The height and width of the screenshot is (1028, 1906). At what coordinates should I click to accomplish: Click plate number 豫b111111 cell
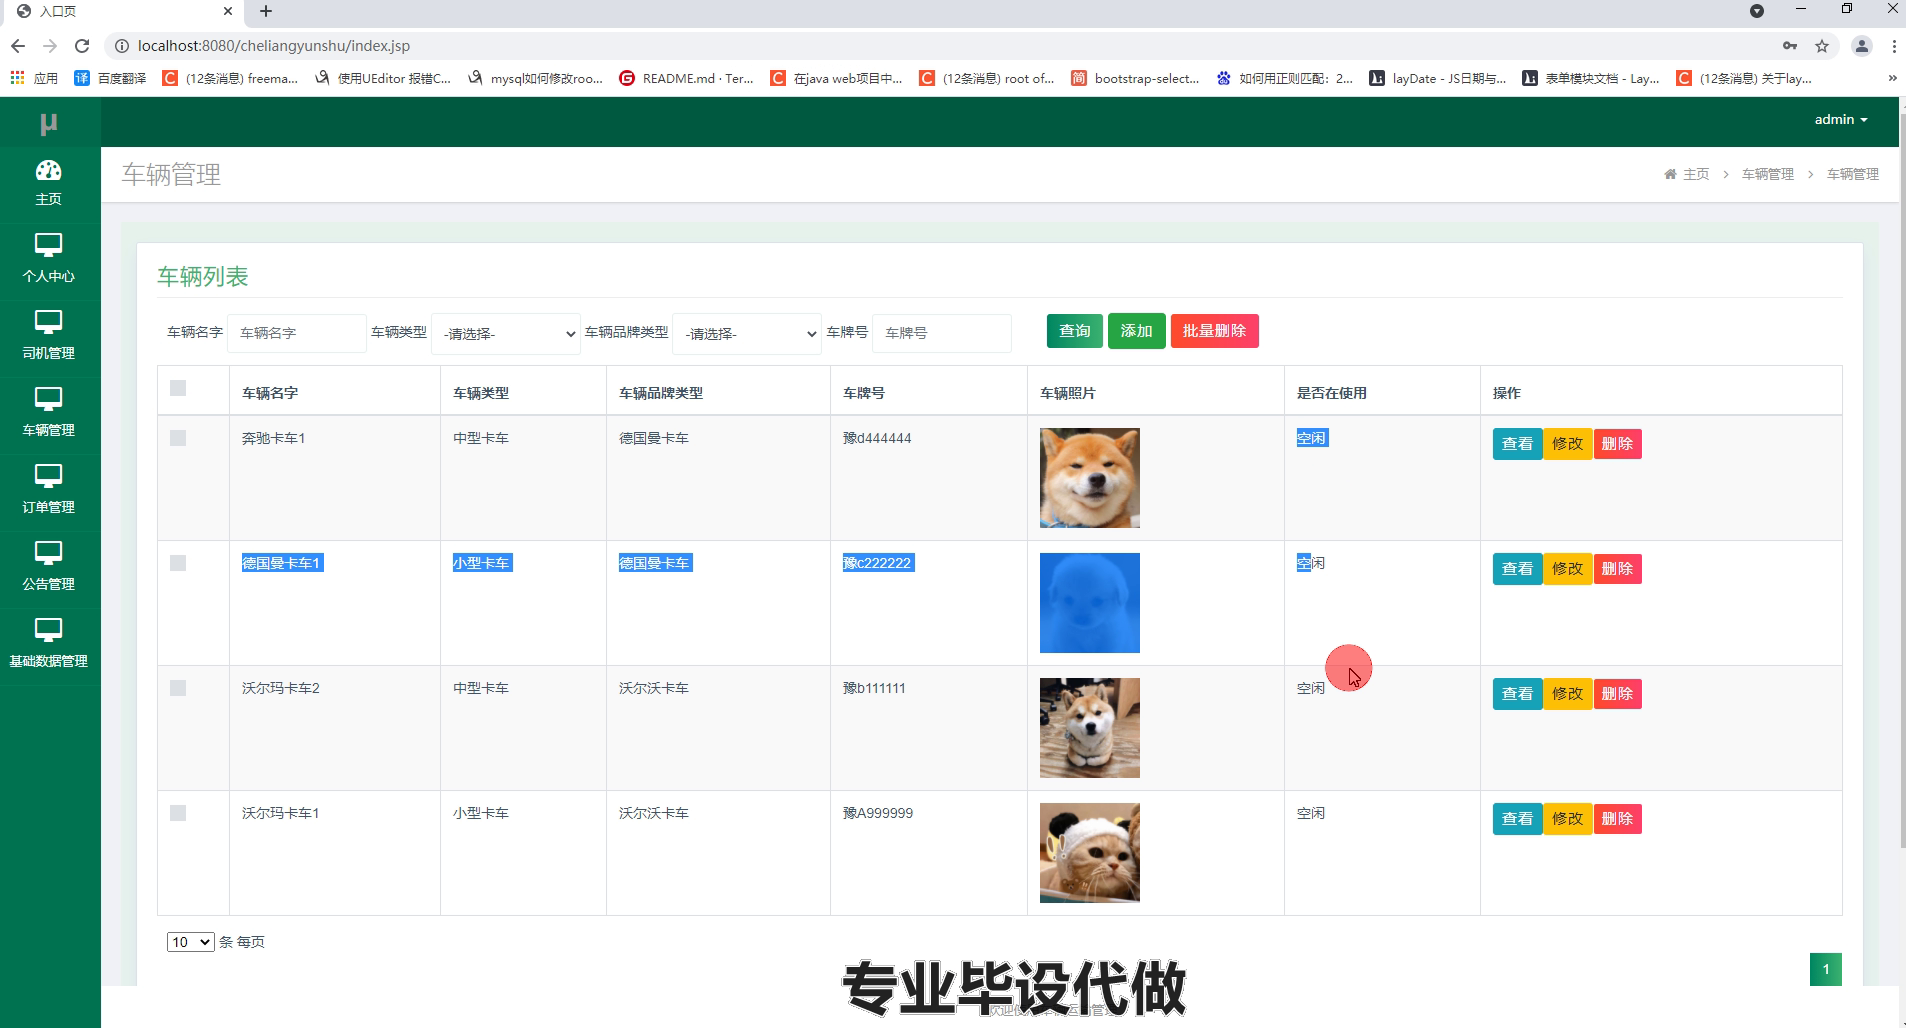tap(874, 688)
